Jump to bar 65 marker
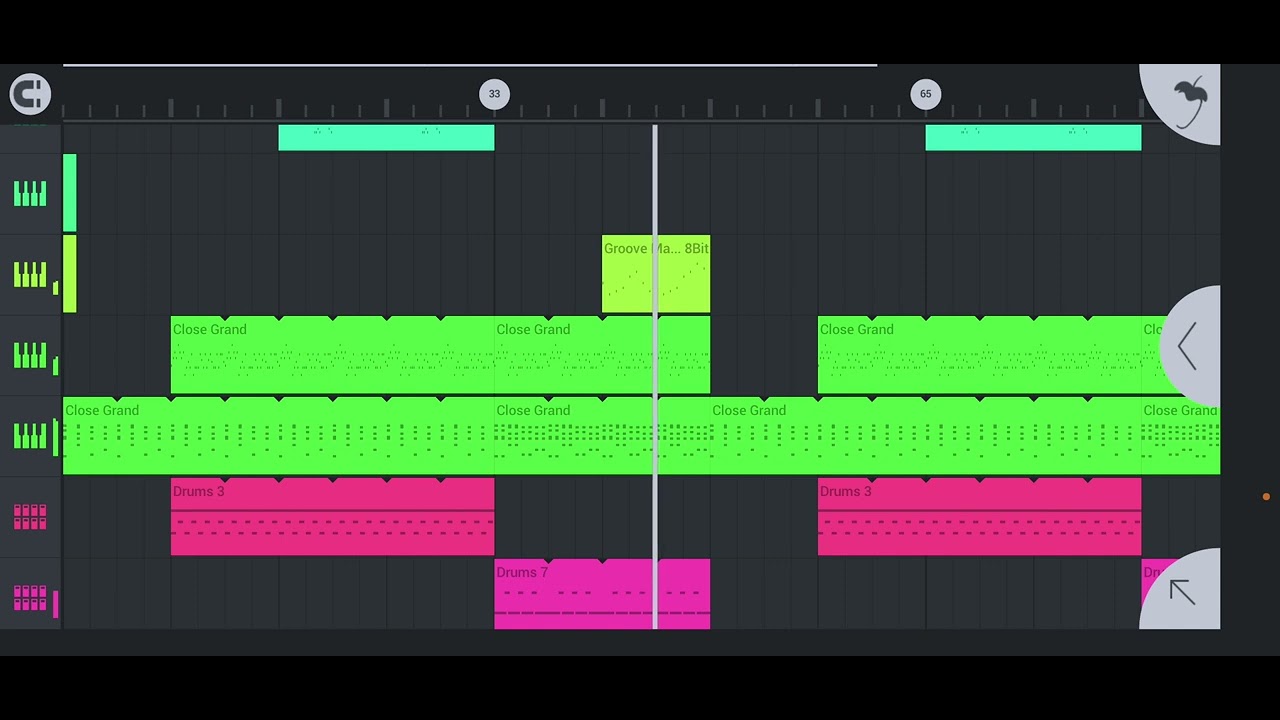Viewport: 1280px width, 720px height. (x=926, y=94)
